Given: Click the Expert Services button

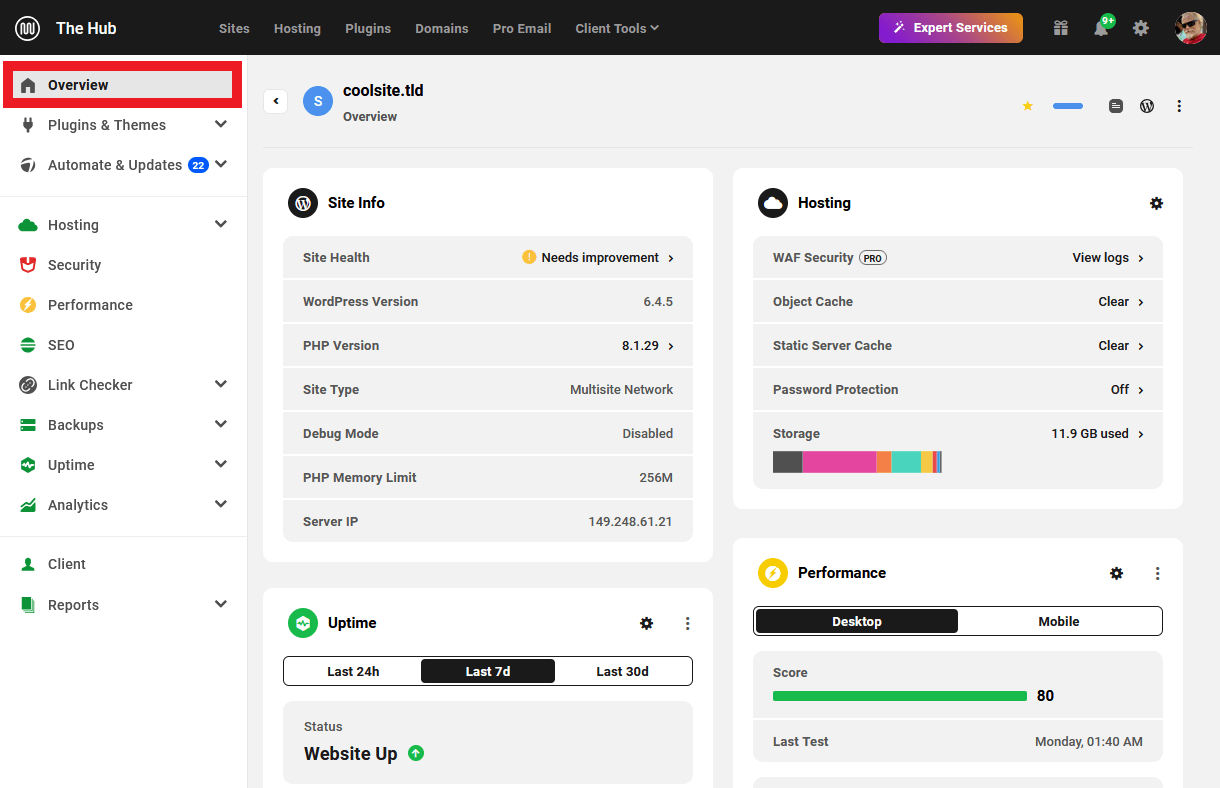Looking at the screenshot, I should (950, 28).
